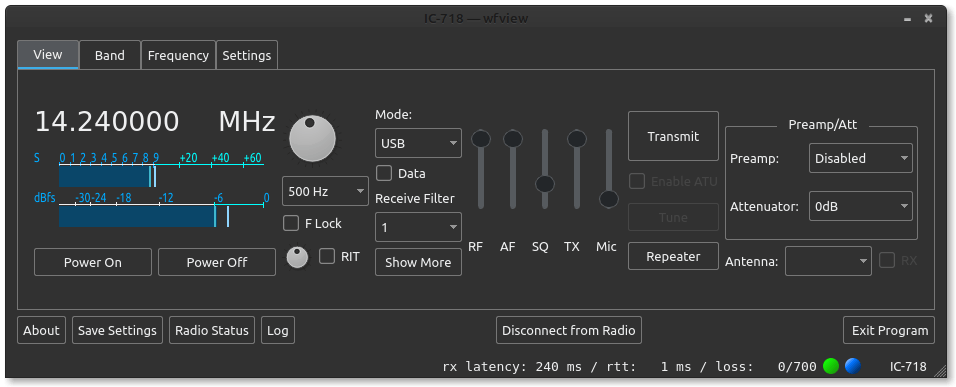Viewport: 956px width, 387px height.
Task: Open the Preamp dropdown showing Disabled
Action: click(861, 158)
